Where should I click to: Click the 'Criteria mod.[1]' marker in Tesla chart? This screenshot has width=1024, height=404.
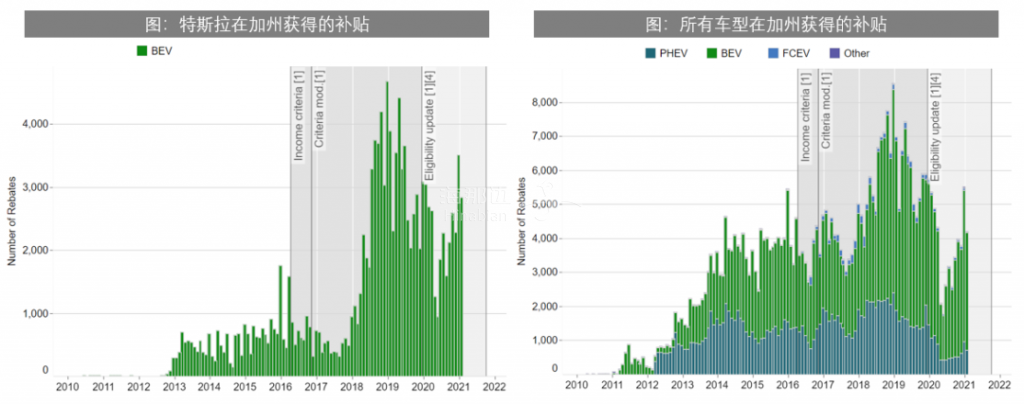[319, 109]
